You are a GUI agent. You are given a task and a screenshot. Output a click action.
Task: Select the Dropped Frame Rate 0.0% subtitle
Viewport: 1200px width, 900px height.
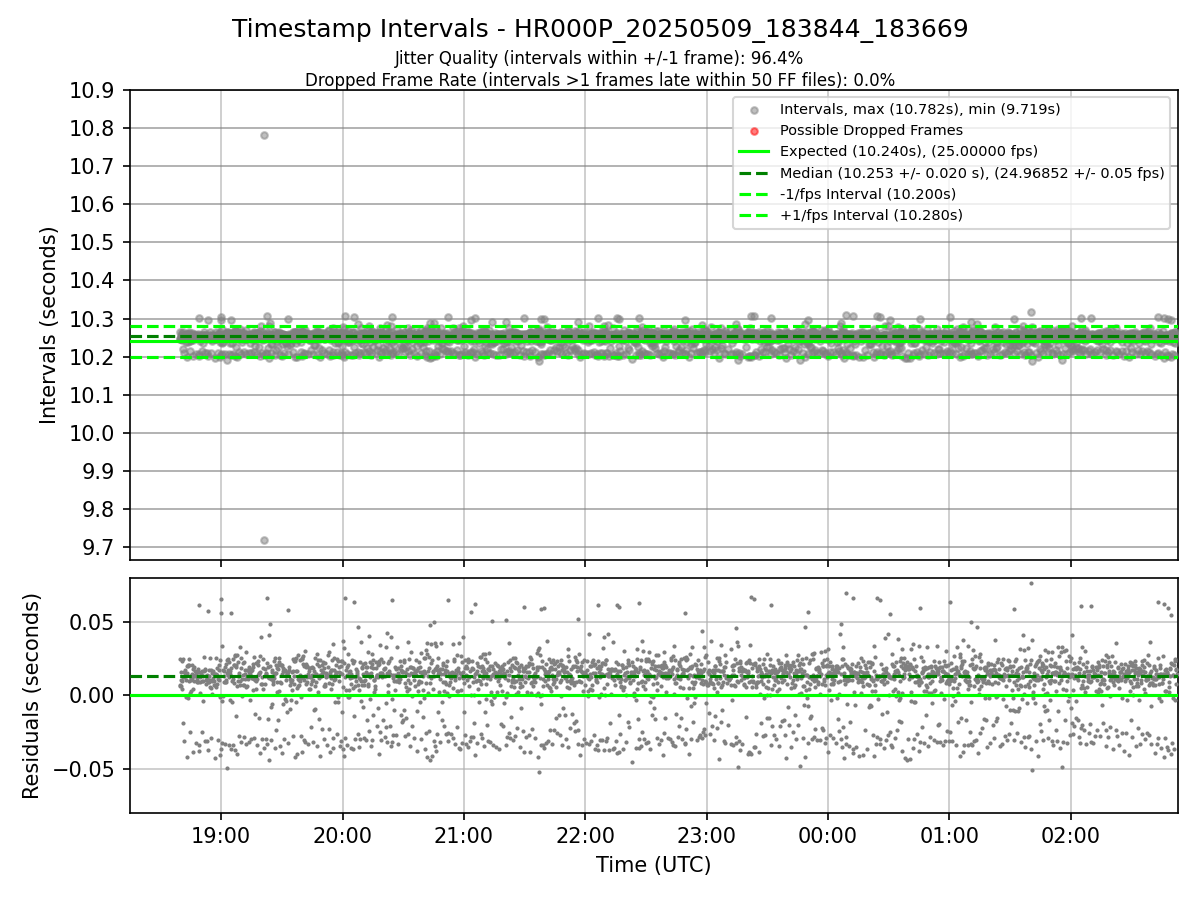tap(600, 80)
